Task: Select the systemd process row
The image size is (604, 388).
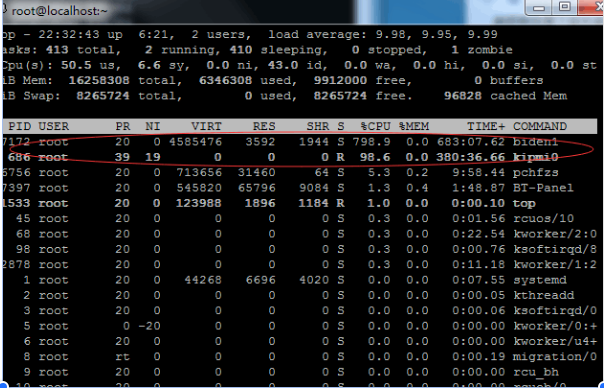Action: (x=300, y=280)
